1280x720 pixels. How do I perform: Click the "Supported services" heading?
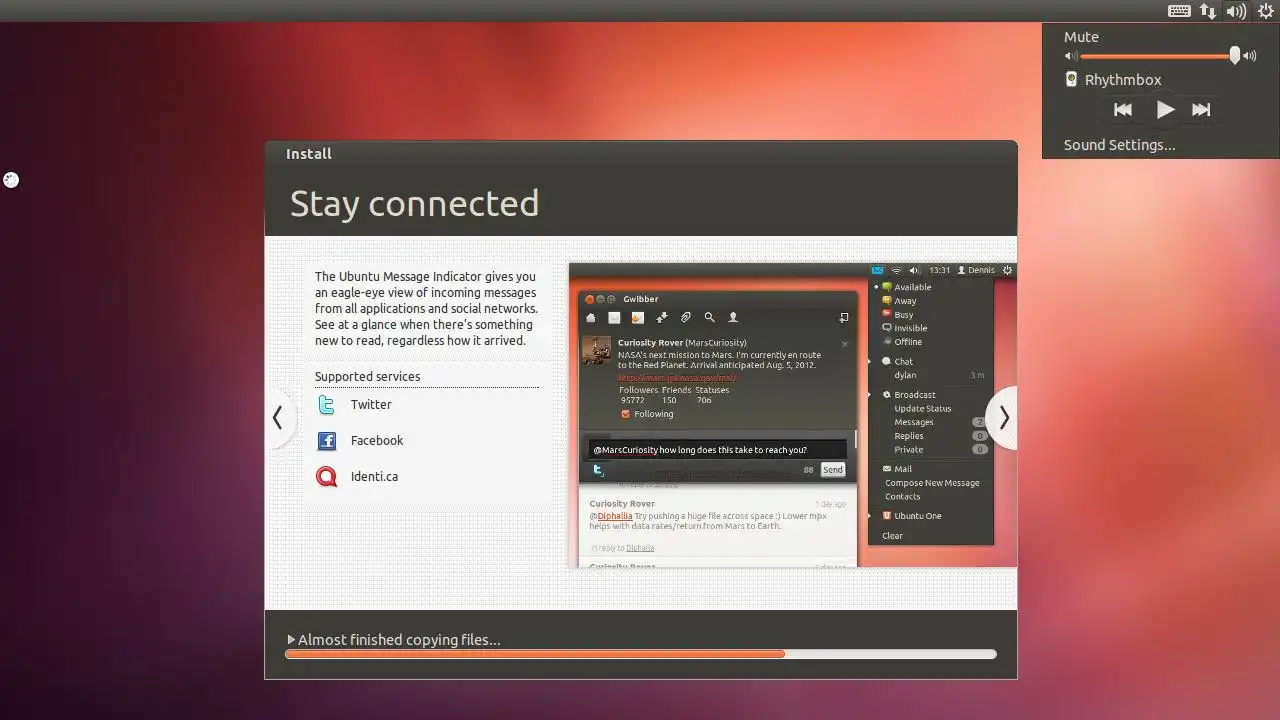point(367,377)
